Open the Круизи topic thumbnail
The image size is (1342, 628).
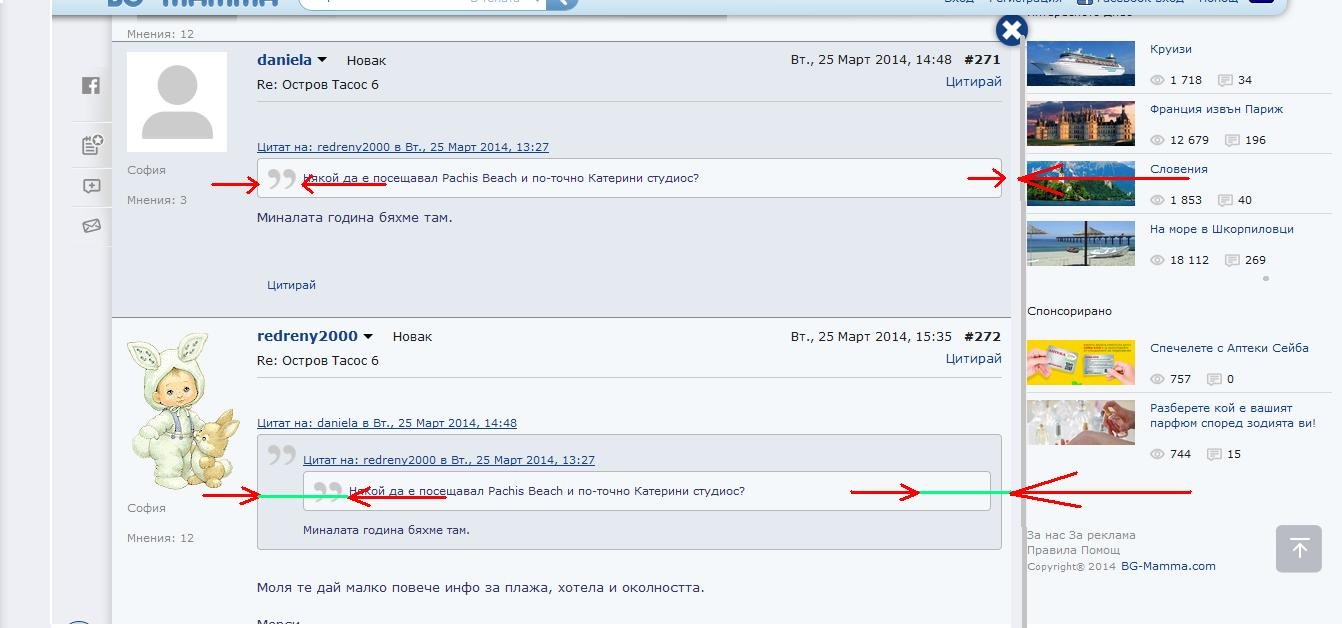[1080, 63]
